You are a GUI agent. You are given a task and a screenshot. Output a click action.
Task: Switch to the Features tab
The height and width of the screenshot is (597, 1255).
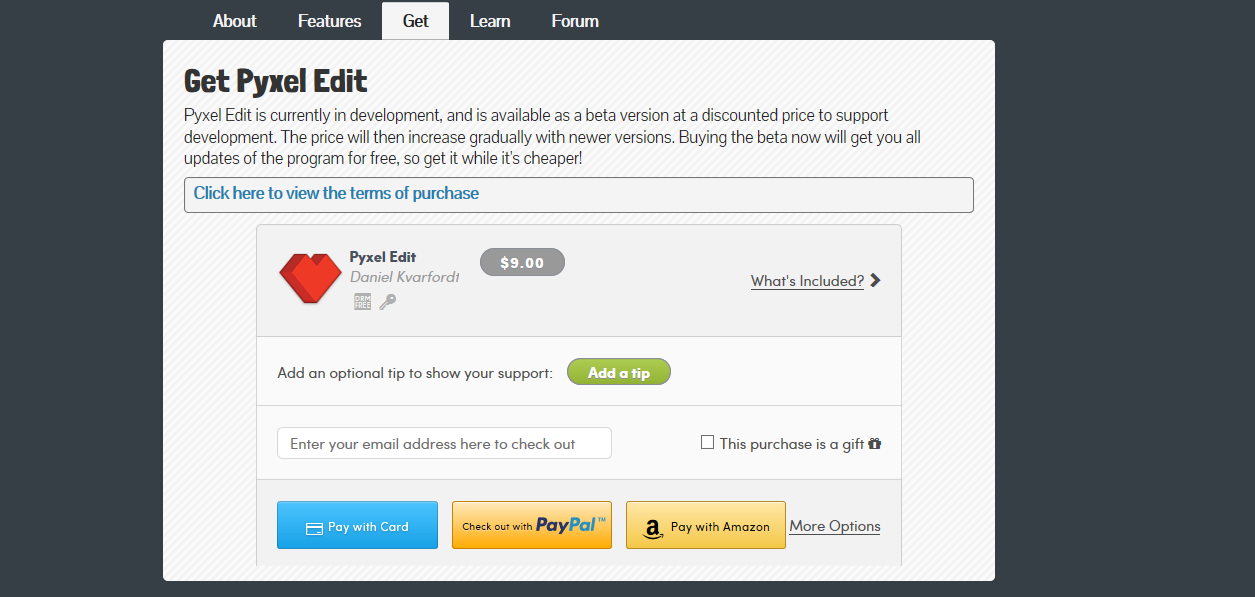(330, 21)
